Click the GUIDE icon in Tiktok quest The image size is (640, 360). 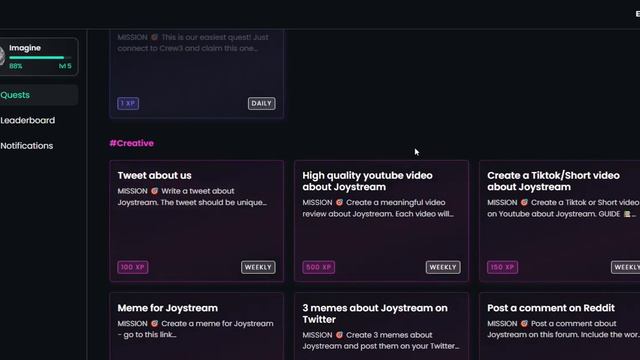click(x=627, y=214)
